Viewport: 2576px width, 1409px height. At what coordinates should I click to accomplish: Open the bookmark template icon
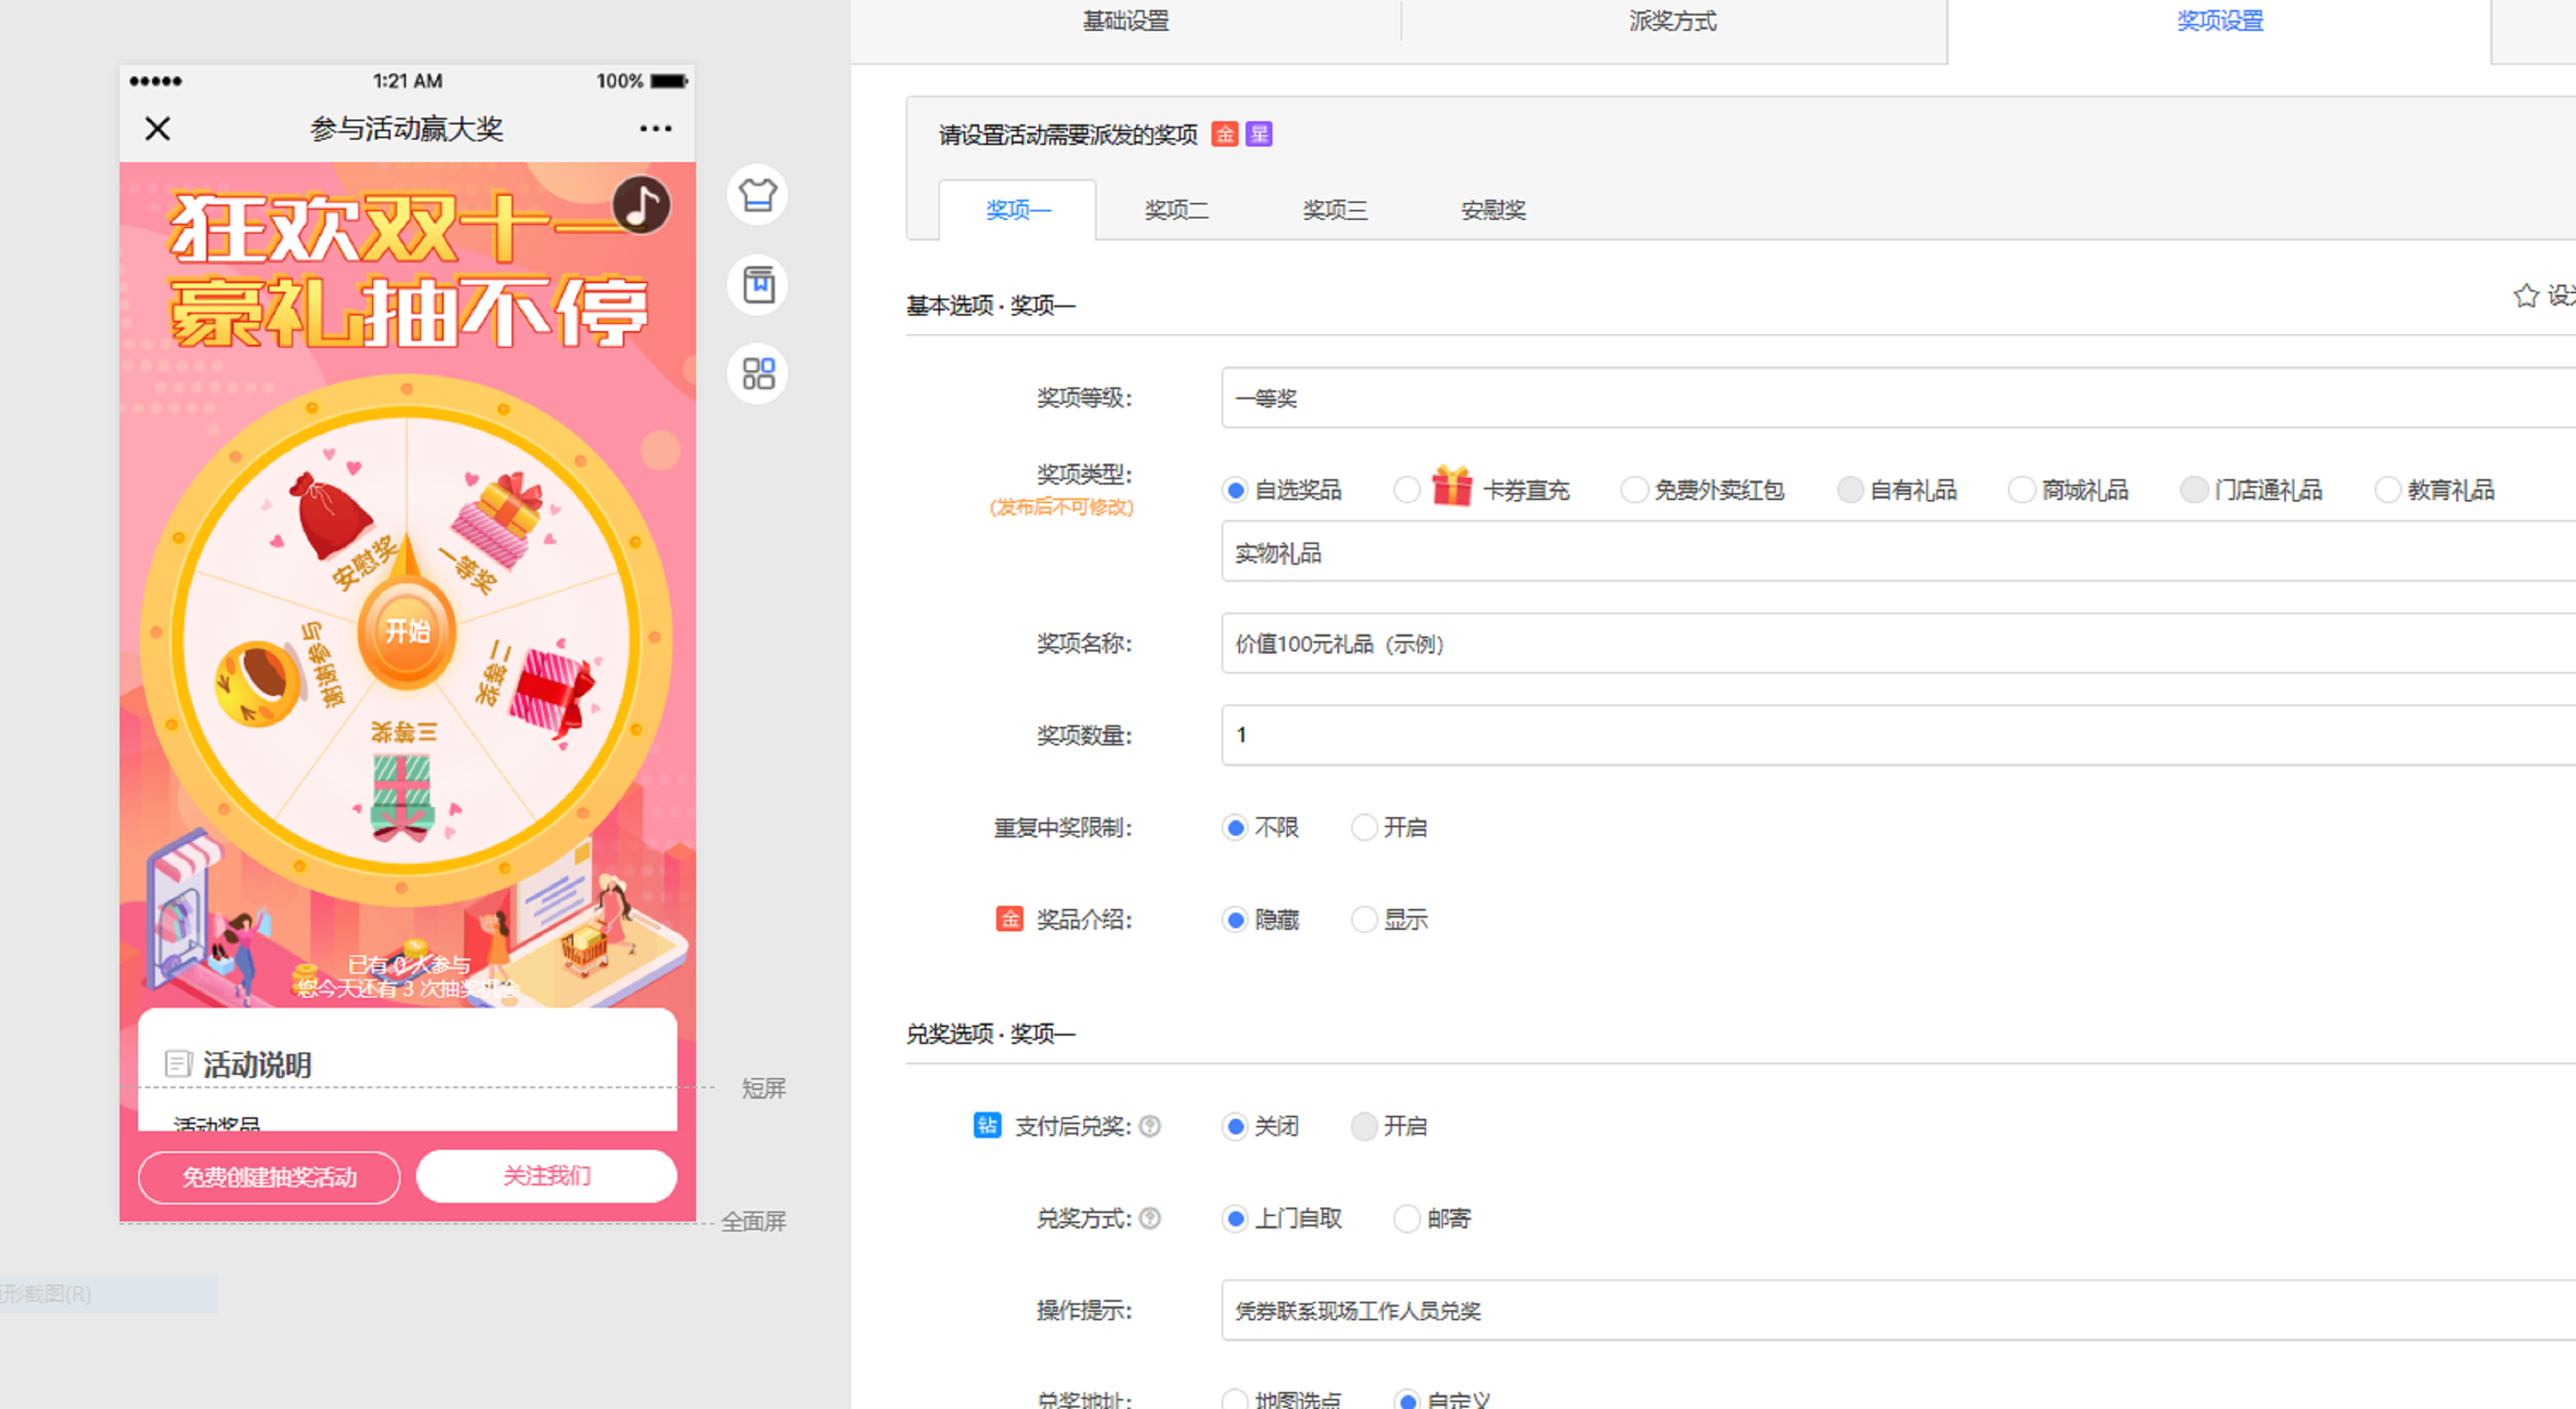[x=757, y=285]
